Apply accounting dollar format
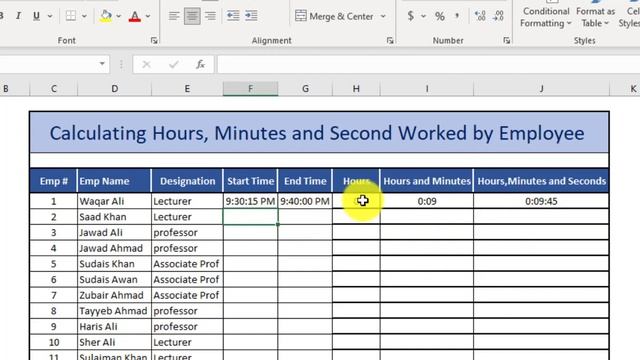This screenshot has width=640, height=360. click(411, 16)
